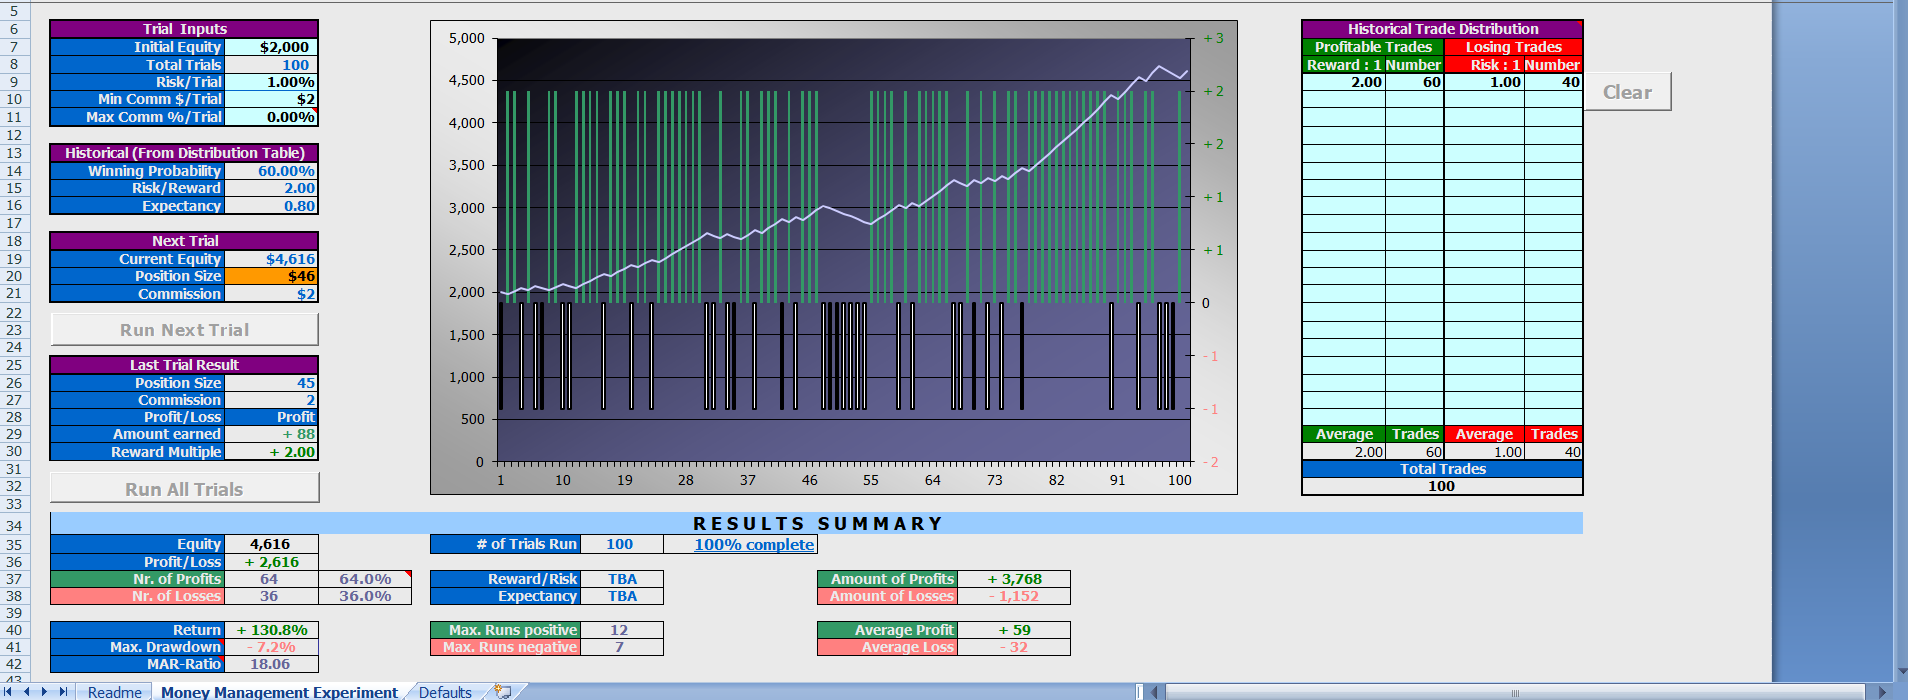Select Average Profit + 59 cell
Viewport: 1908px width, 700px height.
1013,630
